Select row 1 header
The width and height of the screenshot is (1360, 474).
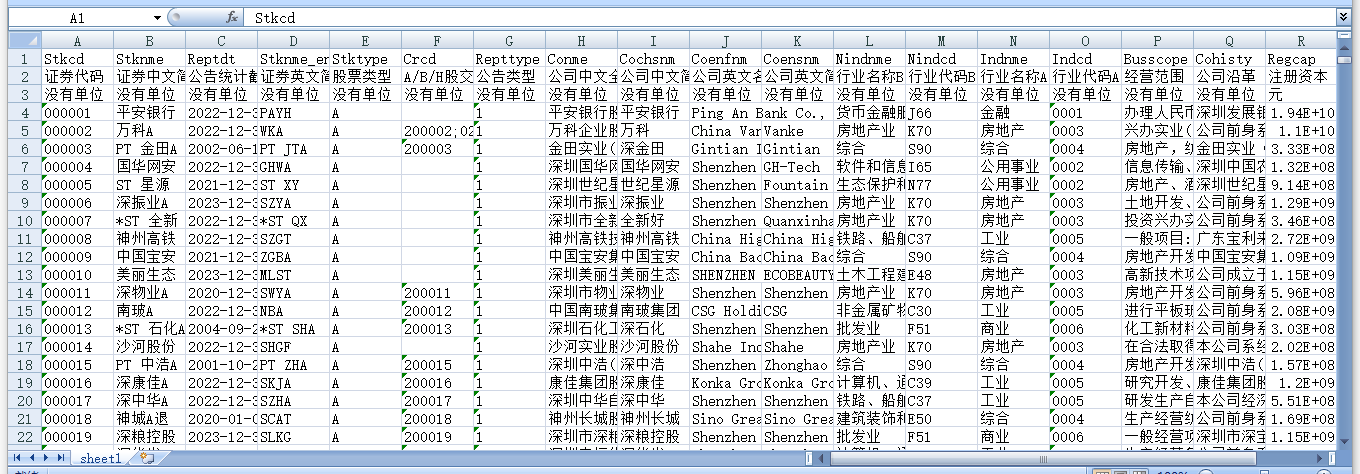(24, 58)
